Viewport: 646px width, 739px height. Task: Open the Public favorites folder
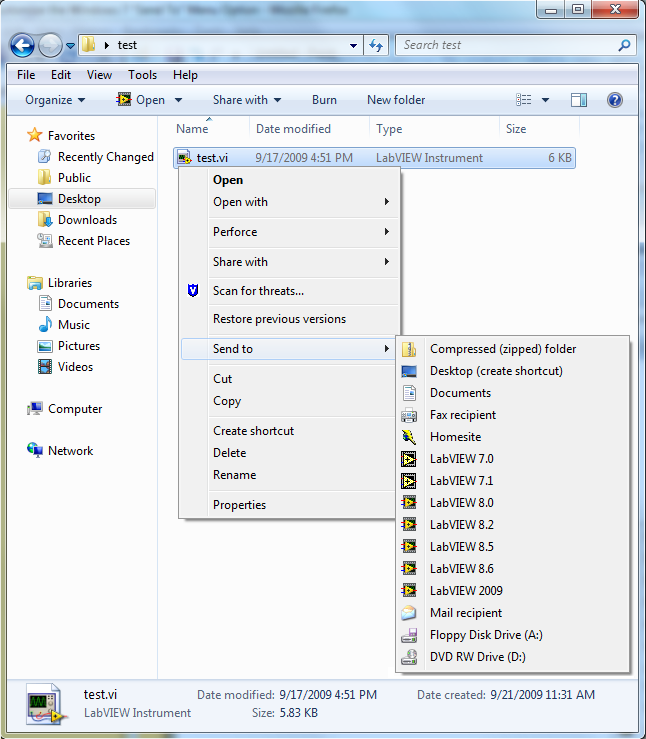click(x=74, y=178)
